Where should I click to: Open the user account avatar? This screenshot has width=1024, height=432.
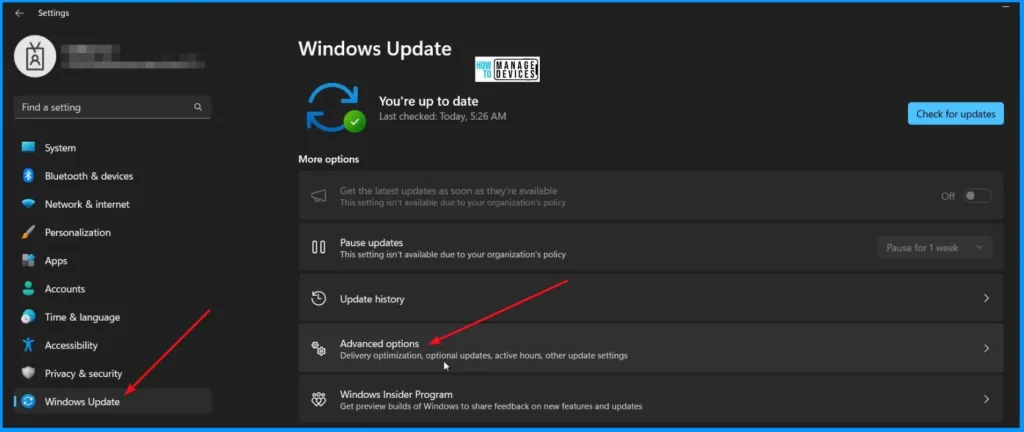35,57
